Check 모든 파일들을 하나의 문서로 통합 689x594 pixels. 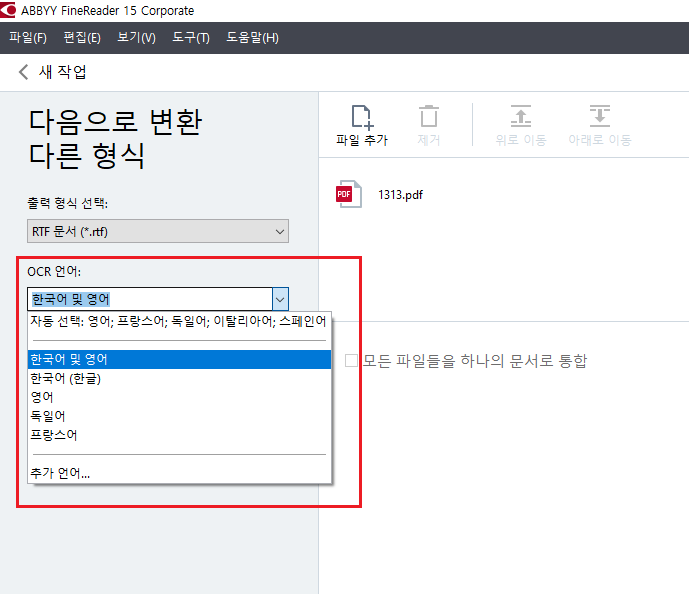pyautogui.click(x=351, y=361)
